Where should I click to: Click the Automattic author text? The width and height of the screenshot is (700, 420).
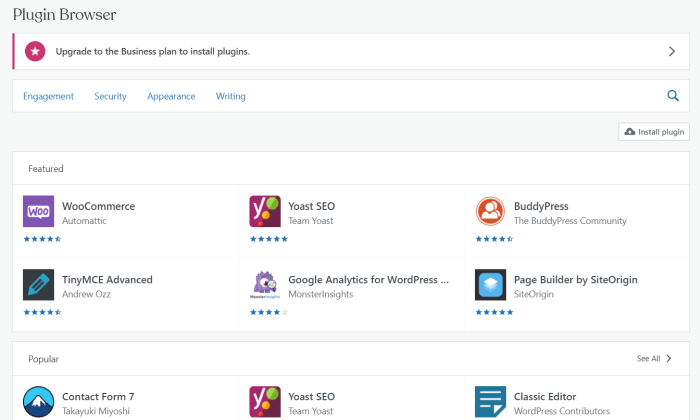coord(84,221)
